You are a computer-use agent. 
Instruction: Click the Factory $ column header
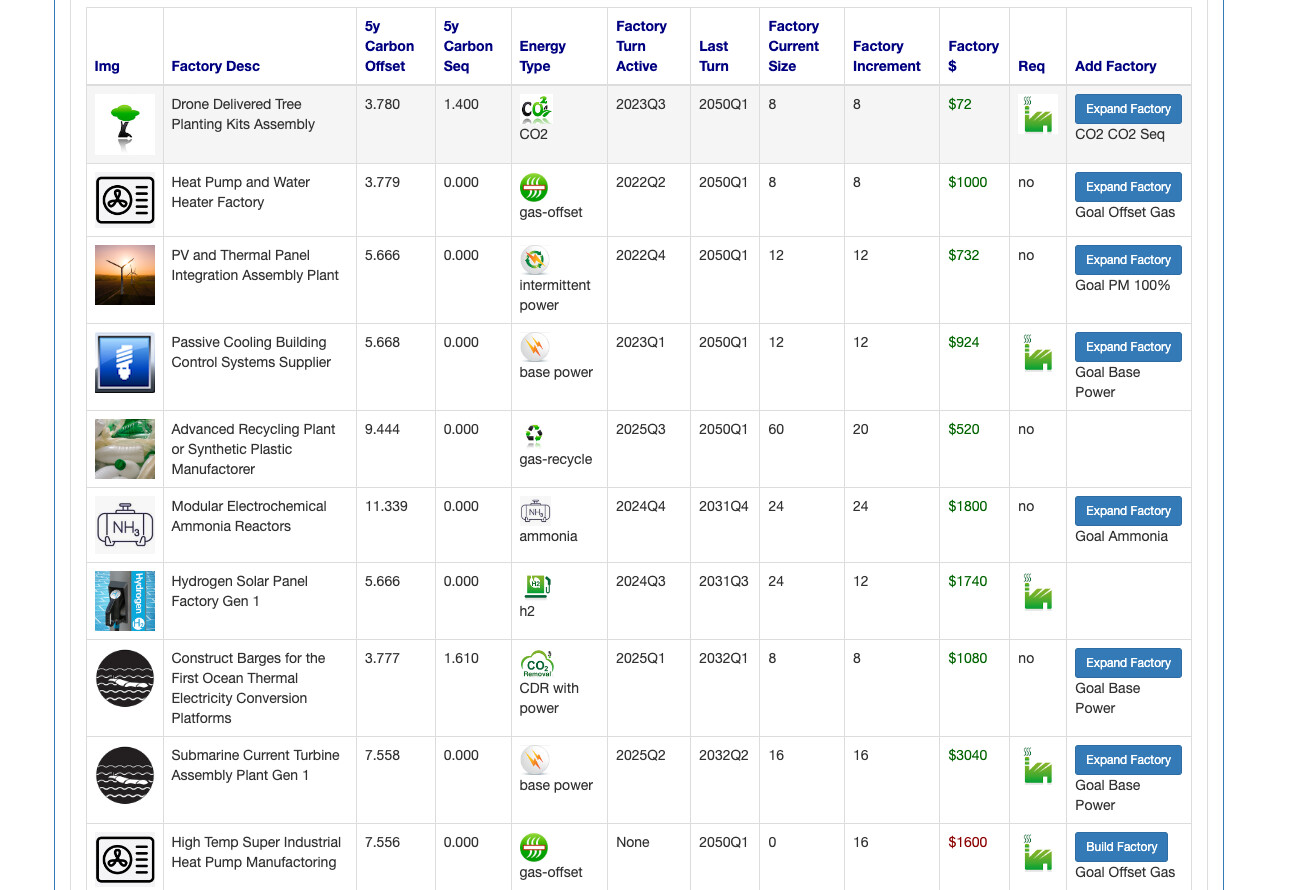973,56
